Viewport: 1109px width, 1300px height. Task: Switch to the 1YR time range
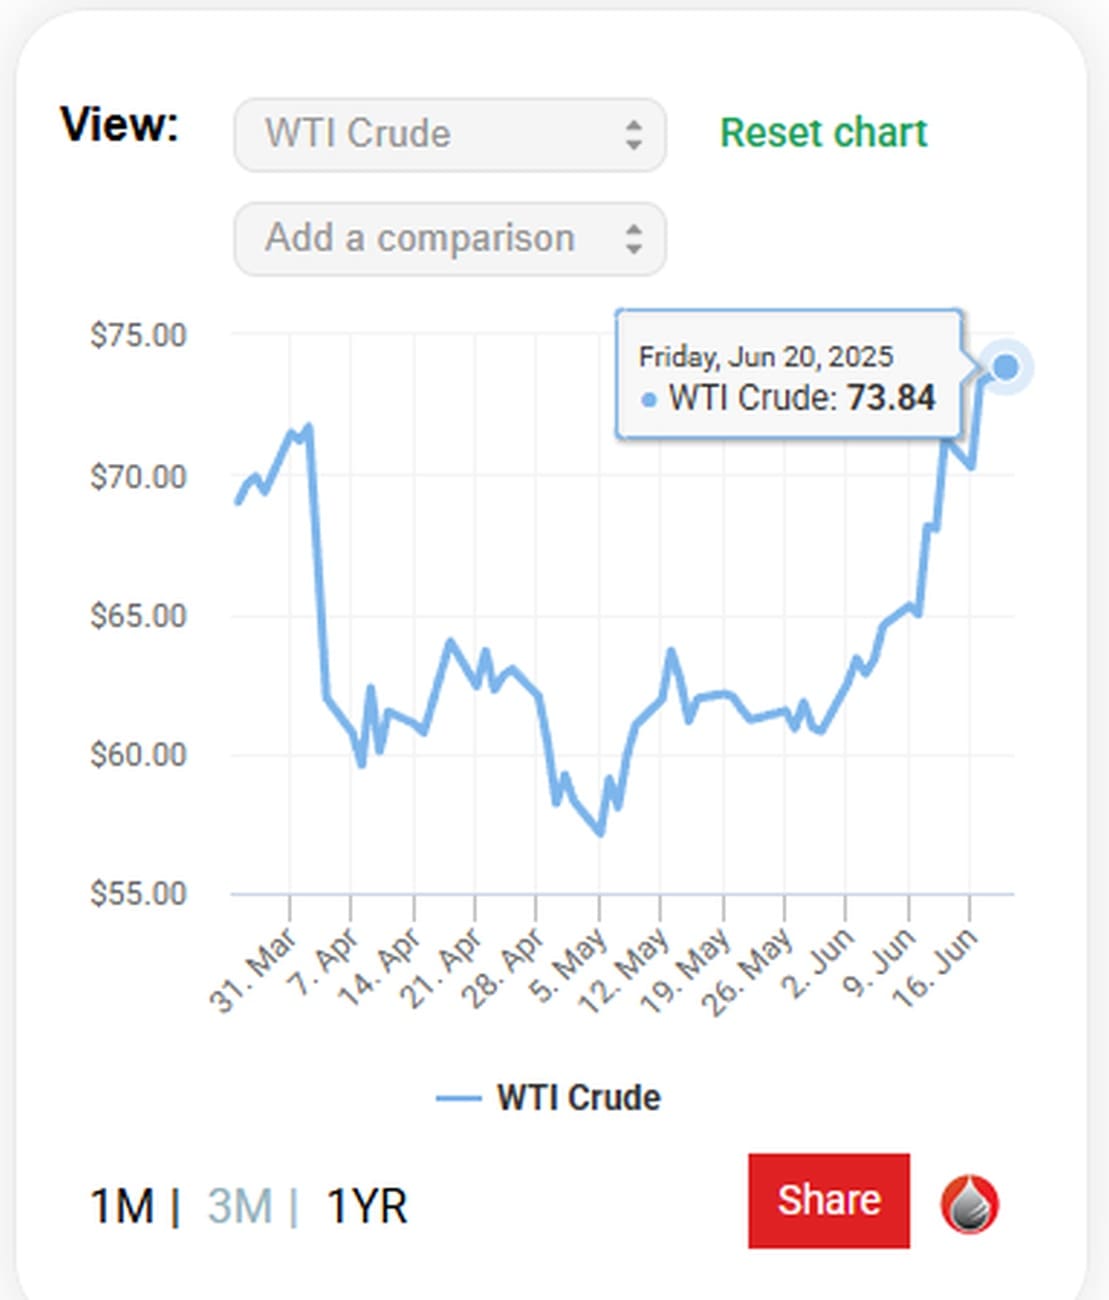point(367,1206)
